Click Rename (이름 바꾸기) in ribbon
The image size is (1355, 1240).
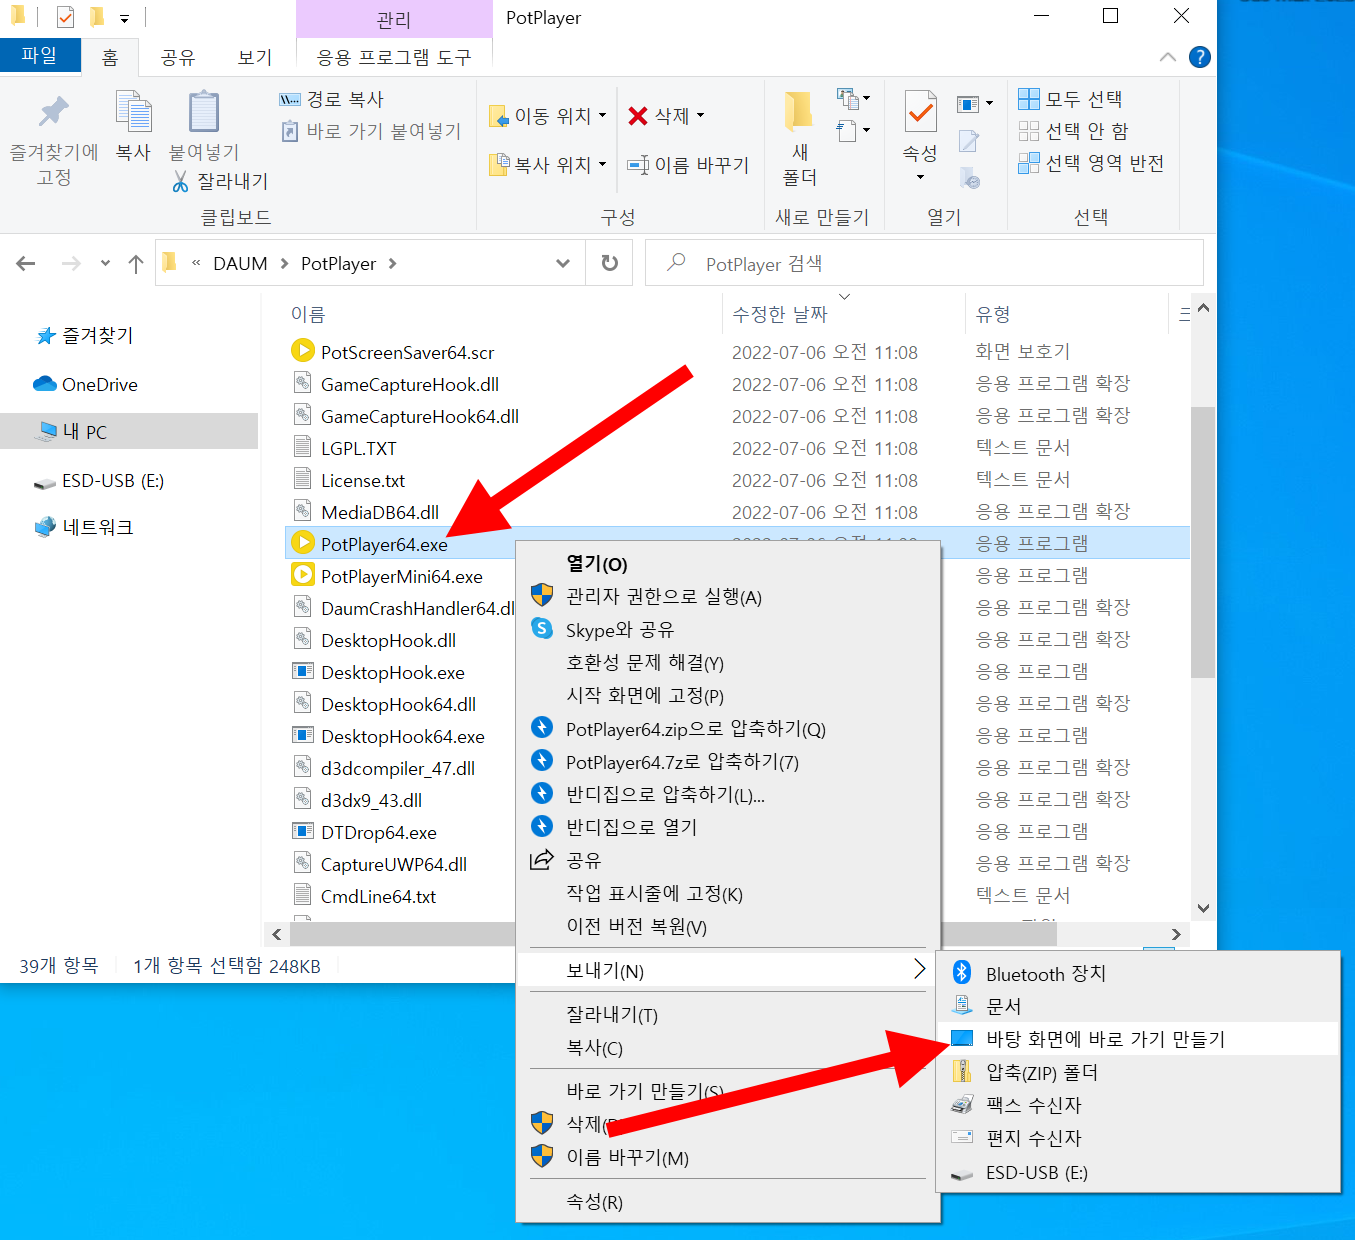point(688,165)
